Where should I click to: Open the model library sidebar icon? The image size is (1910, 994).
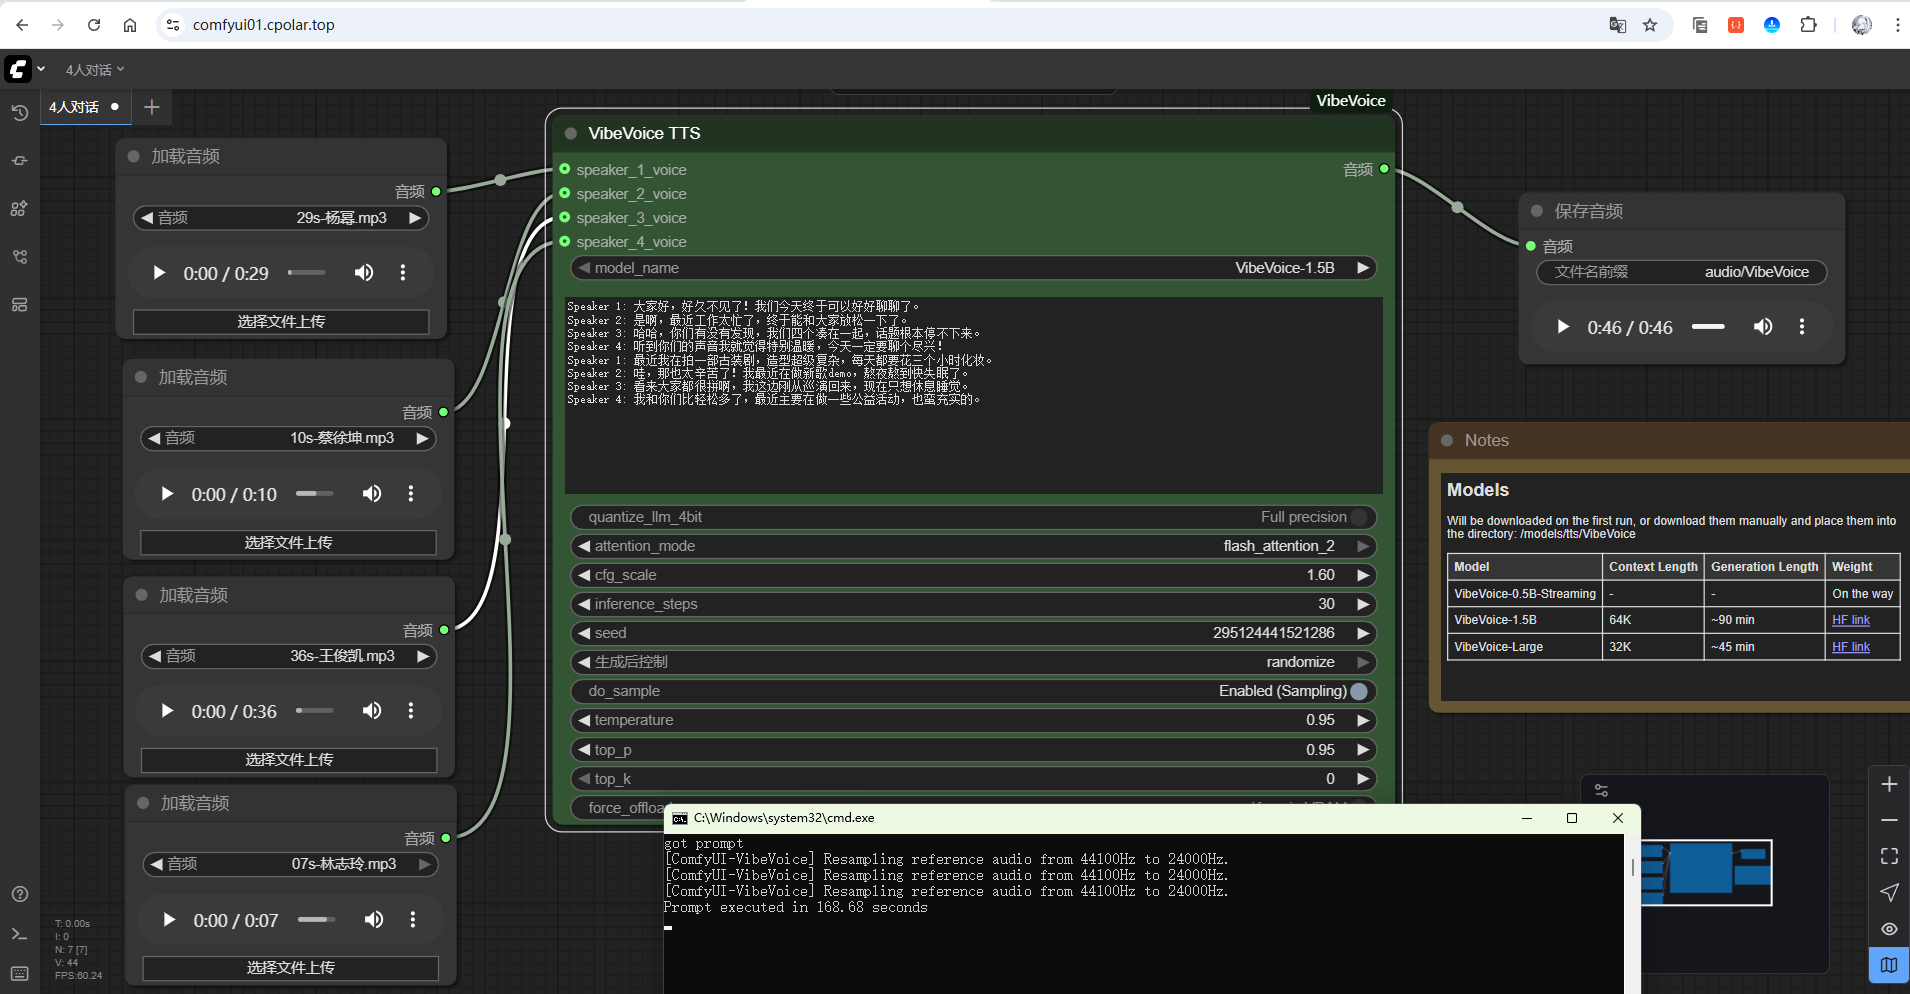pos(19,209)
